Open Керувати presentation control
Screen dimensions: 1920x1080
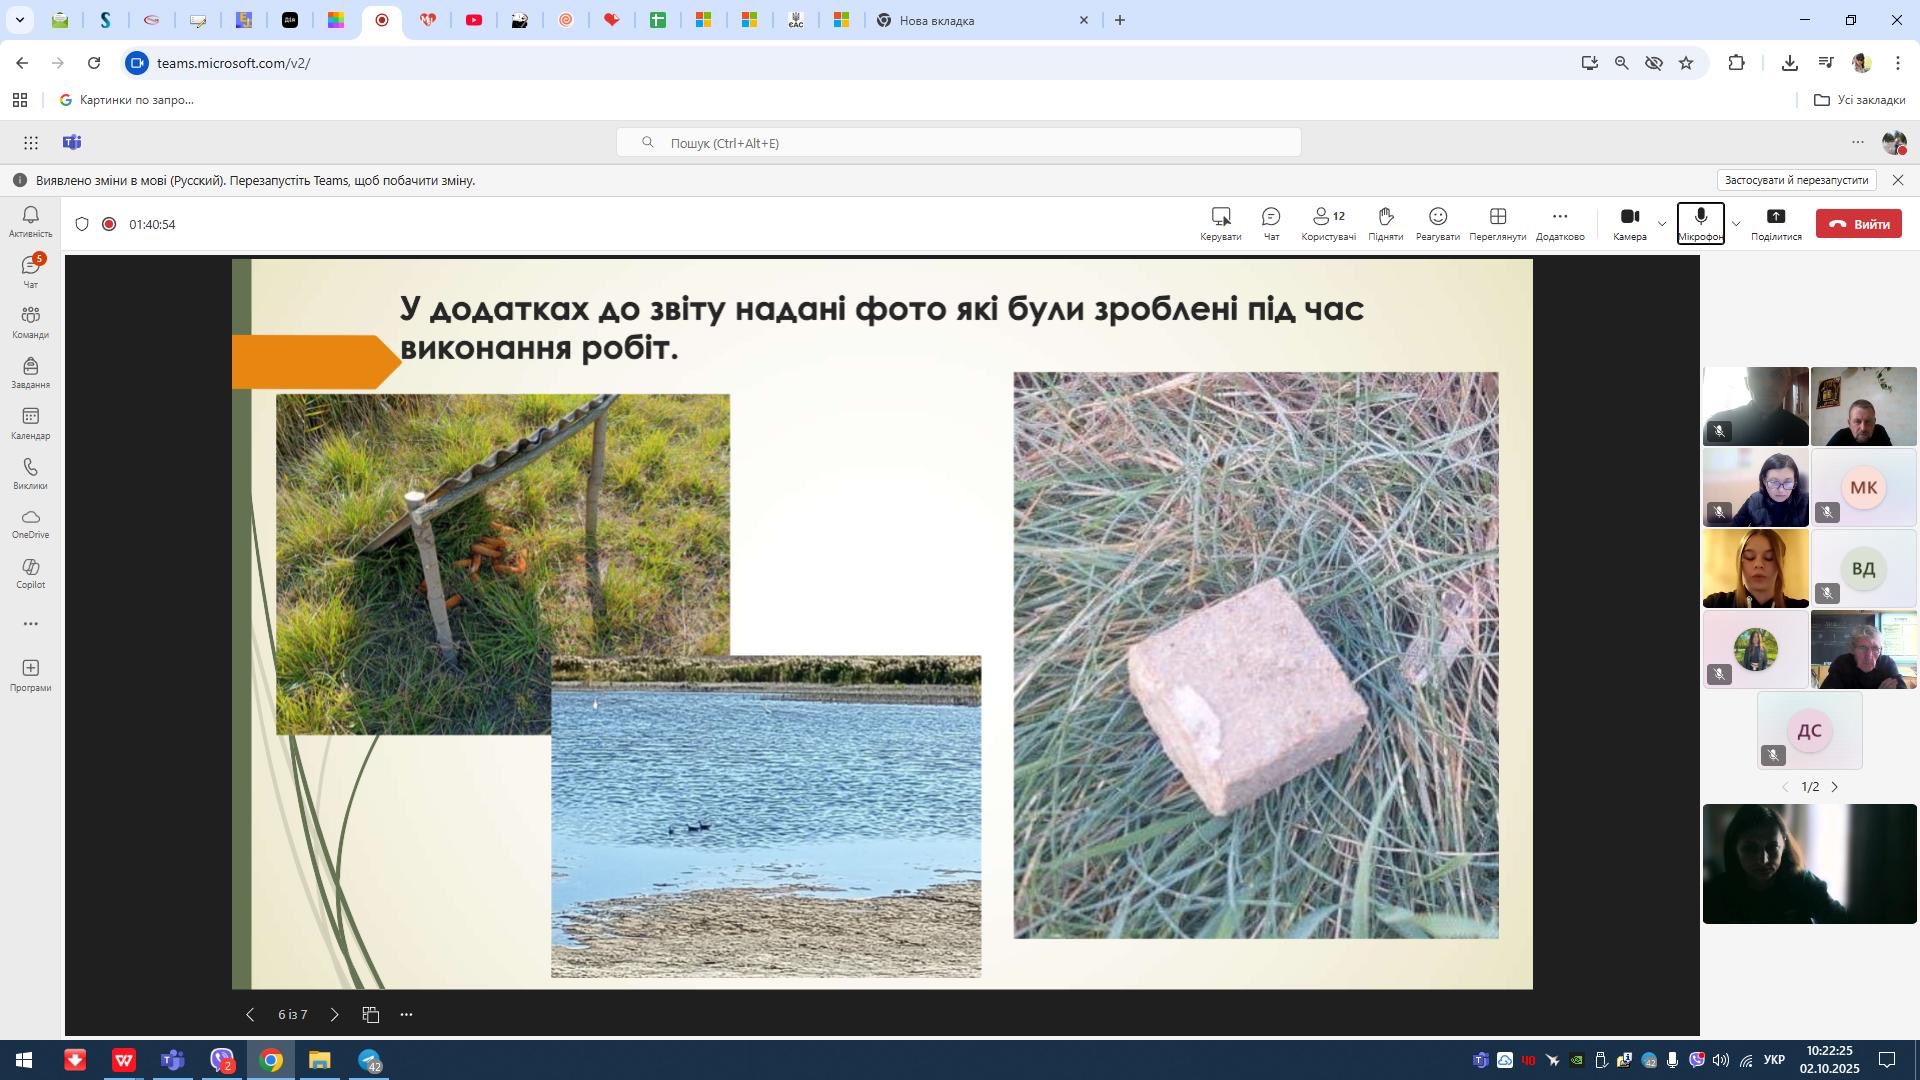point(1220,224)
